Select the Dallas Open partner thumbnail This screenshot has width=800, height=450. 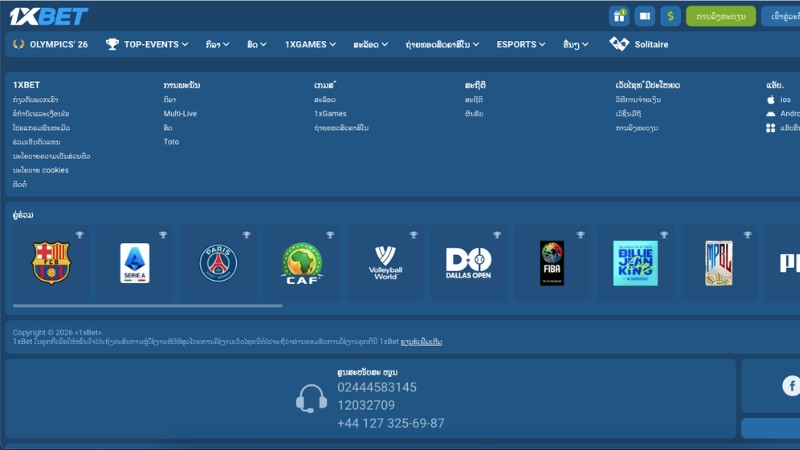[x=468, y=263]
